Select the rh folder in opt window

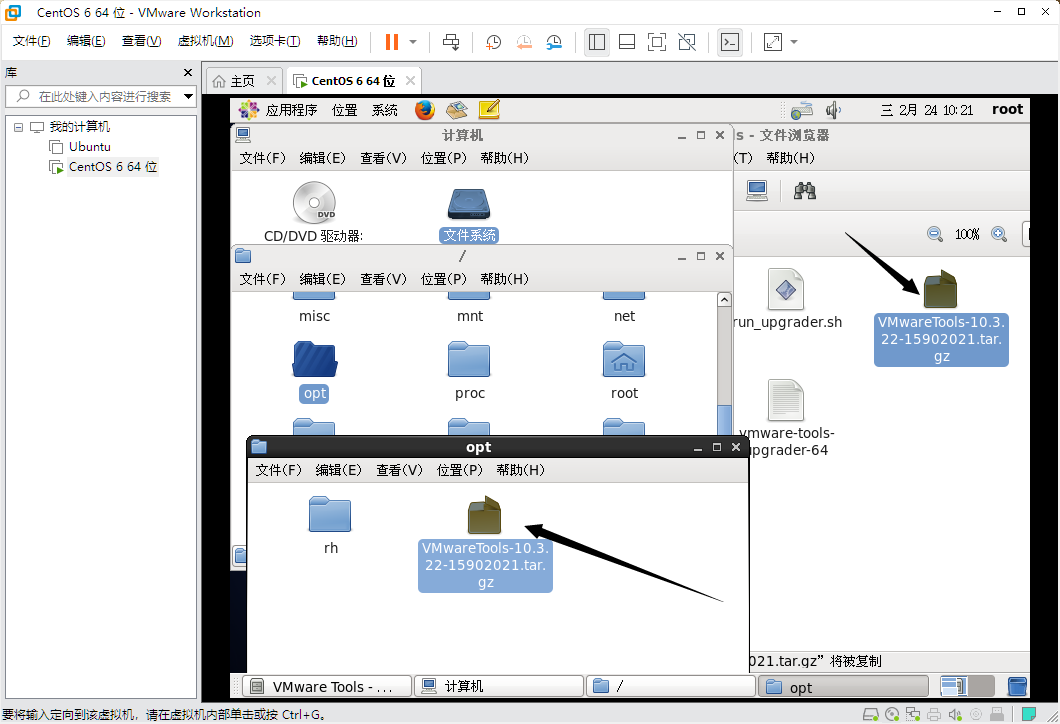[x=330, y=526]
